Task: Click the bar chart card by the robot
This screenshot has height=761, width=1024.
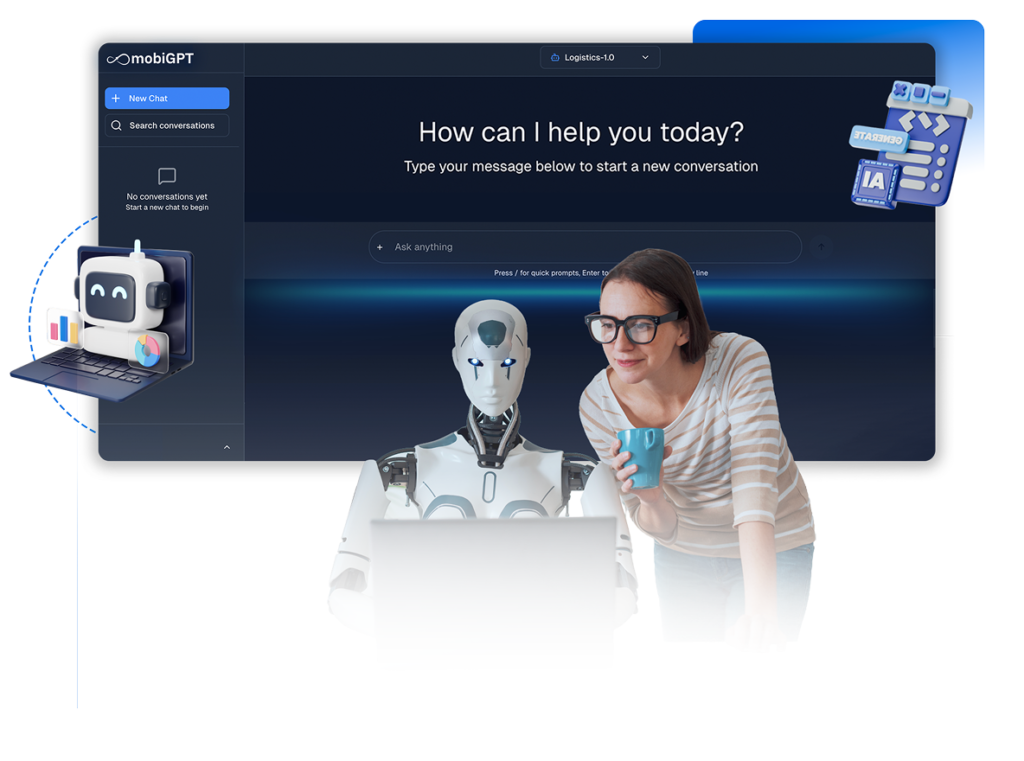Action: (63, 327)
